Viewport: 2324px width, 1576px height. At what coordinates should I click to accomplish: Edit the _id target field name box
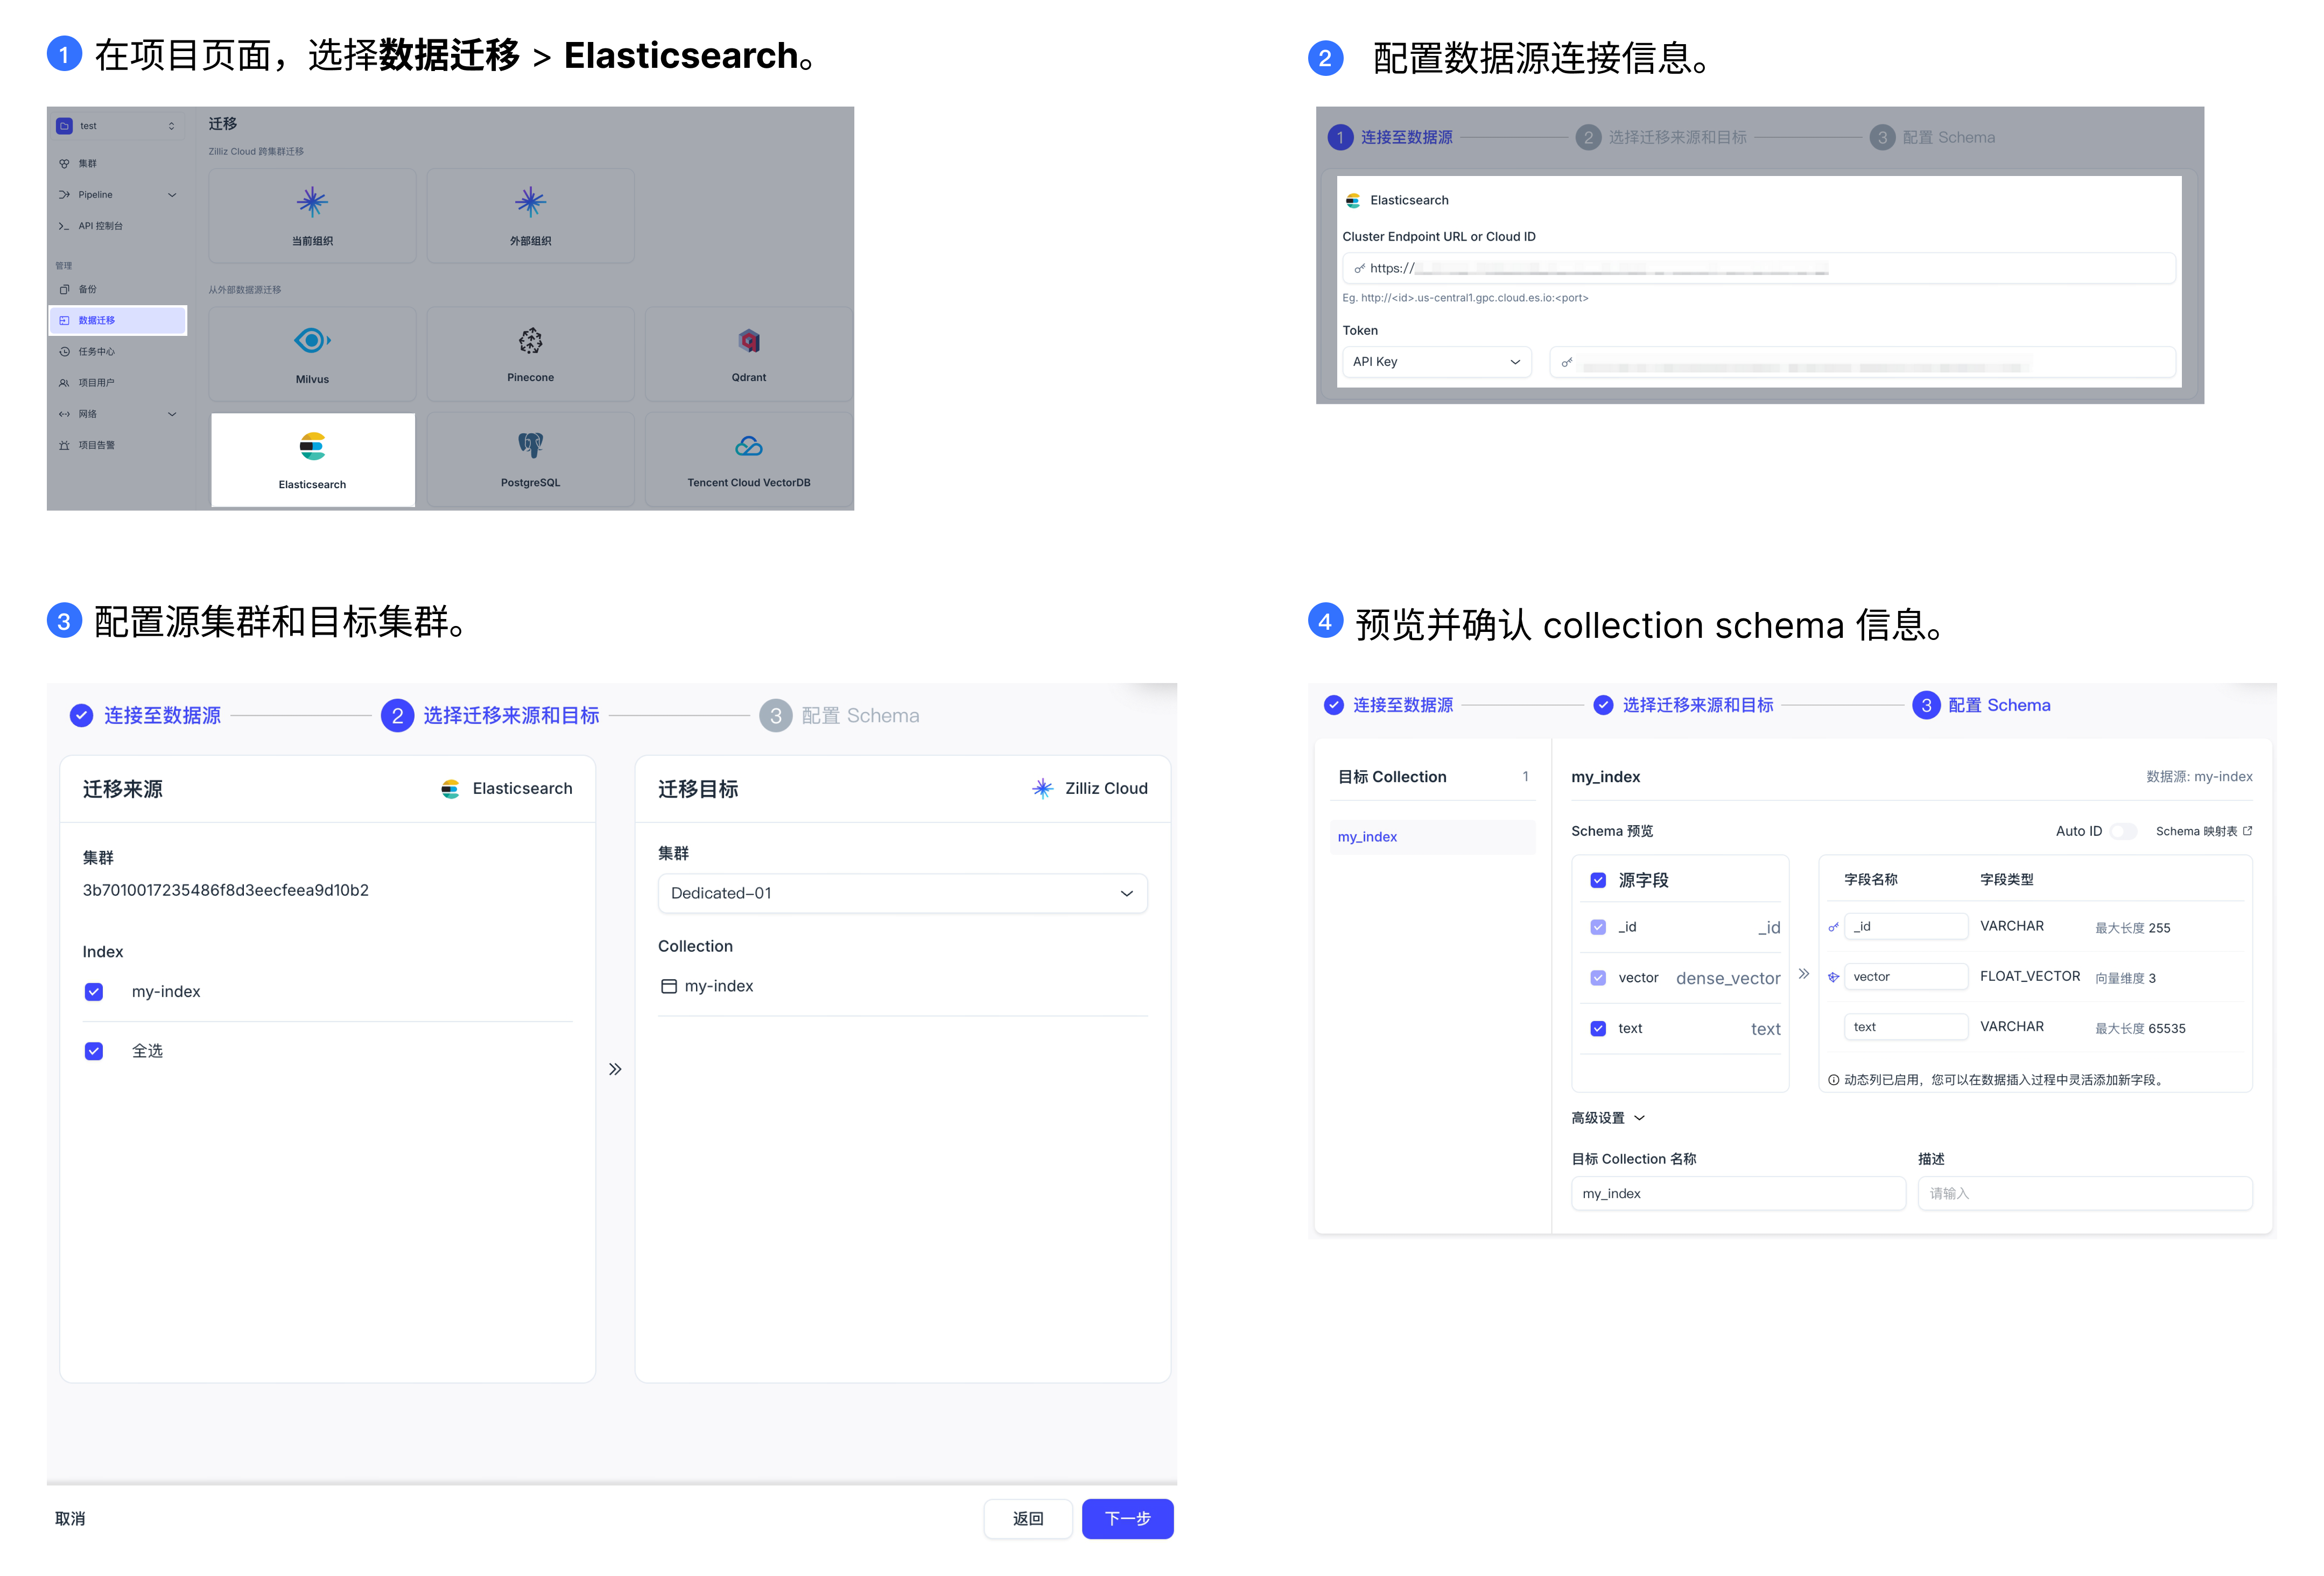click(x=1906, y=927)
